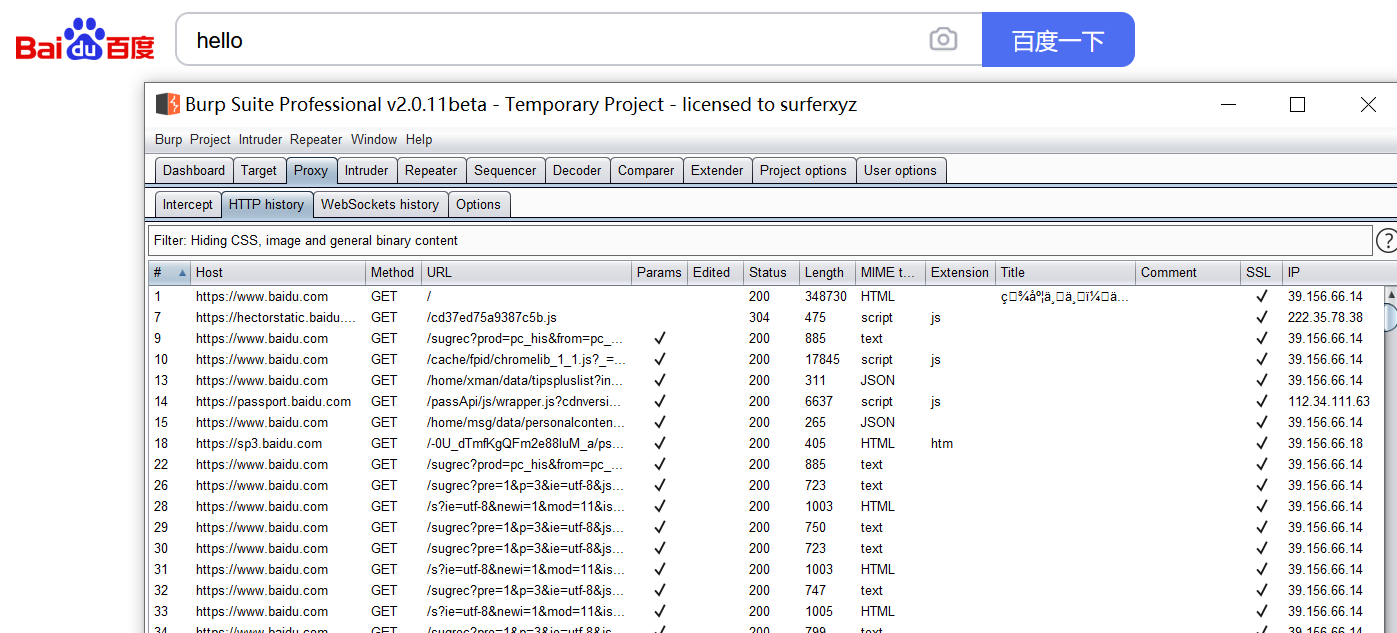Screen dimensions: 1397x633
Task: Click the /home/xman/data/tipspluslist URL cell
Action: (x=526, y=380)
